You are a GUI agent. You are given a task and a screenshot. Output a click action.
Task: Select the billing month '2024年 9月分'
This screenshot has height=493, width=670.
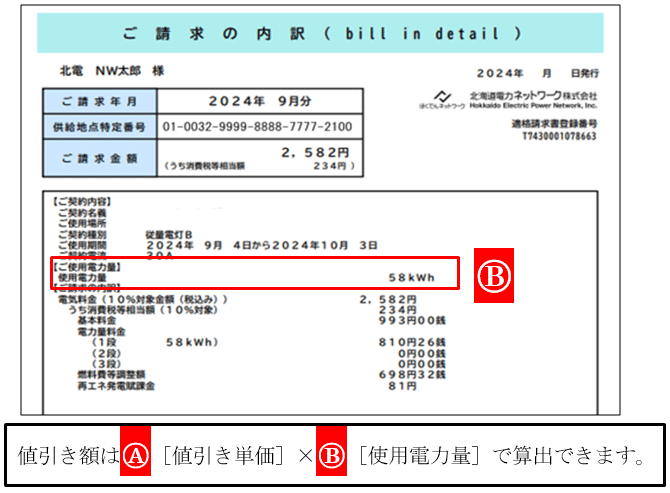[x=260, y=101]
